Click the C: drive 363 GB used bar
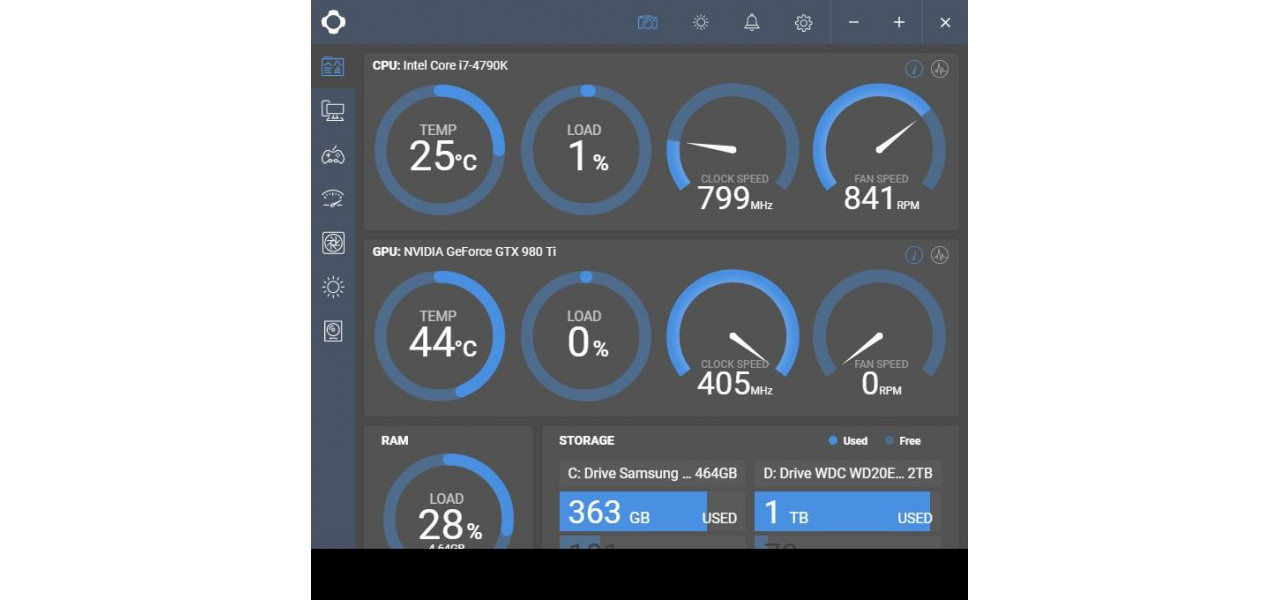The width and height of the screenshot is (1280, 600). click(652, 512)
